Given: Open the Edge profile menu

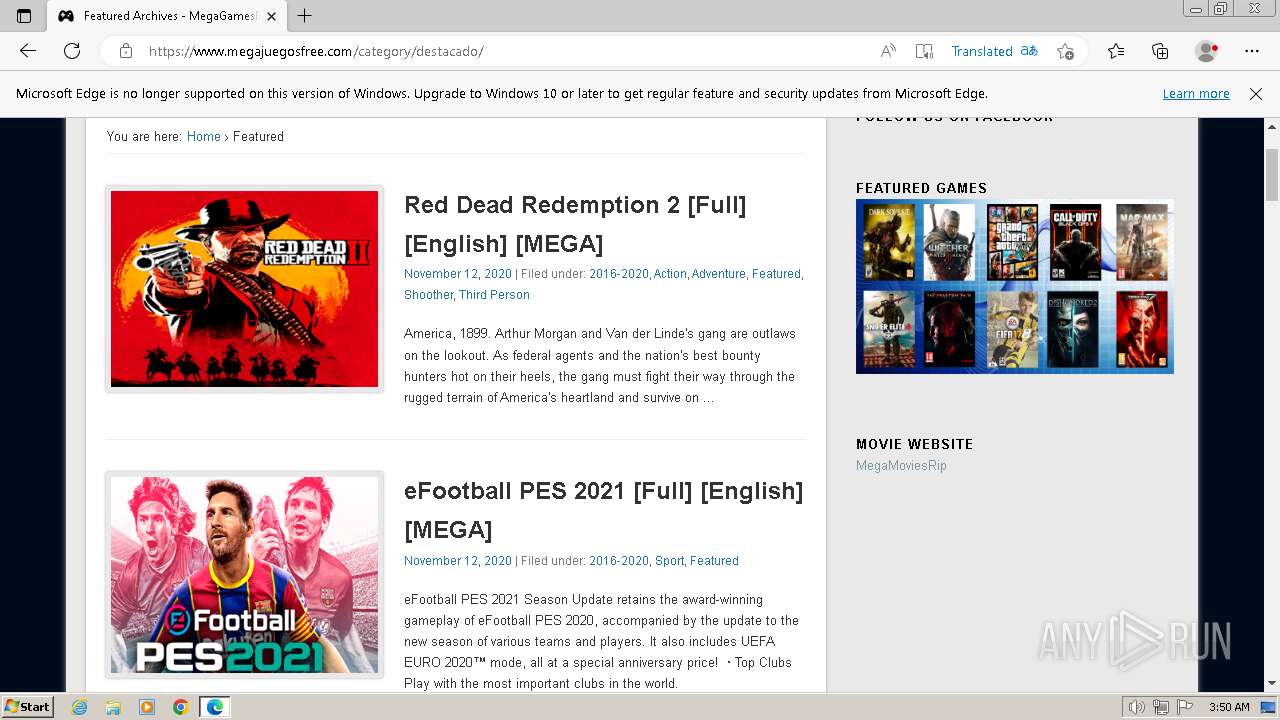Looking at the screenshot, I should (x=1206, y=51).
